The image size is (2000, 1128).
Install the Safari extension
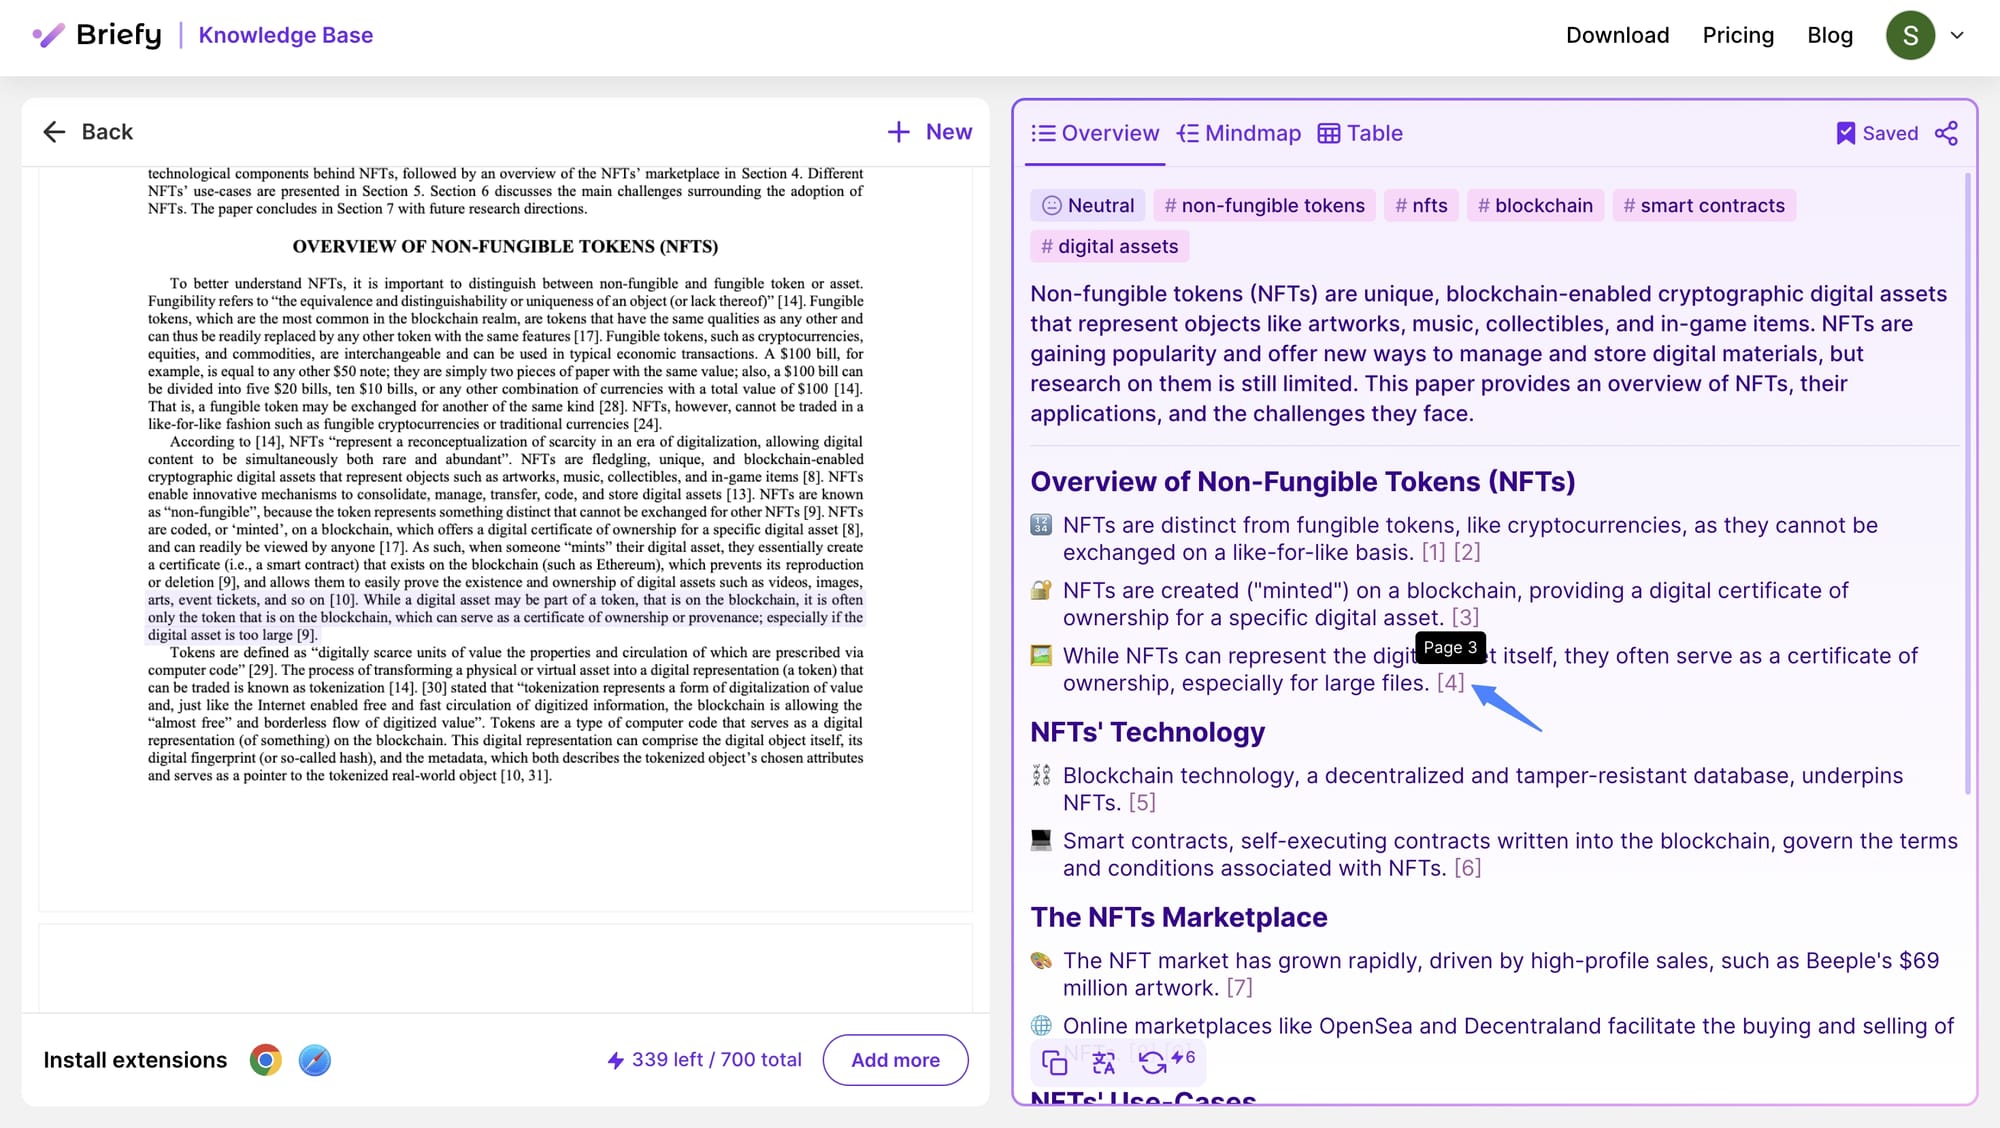(314, 1060)
